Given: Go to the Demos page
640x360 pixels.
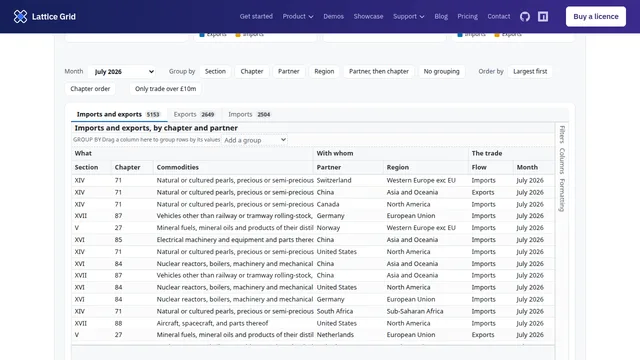Looking at the screenshot, I should pyautogui.click(x=333, y=16).
